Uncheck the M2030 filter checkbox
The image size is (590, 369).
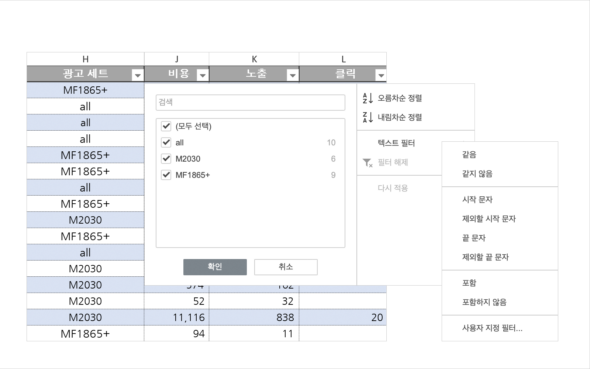coord(166,158)
